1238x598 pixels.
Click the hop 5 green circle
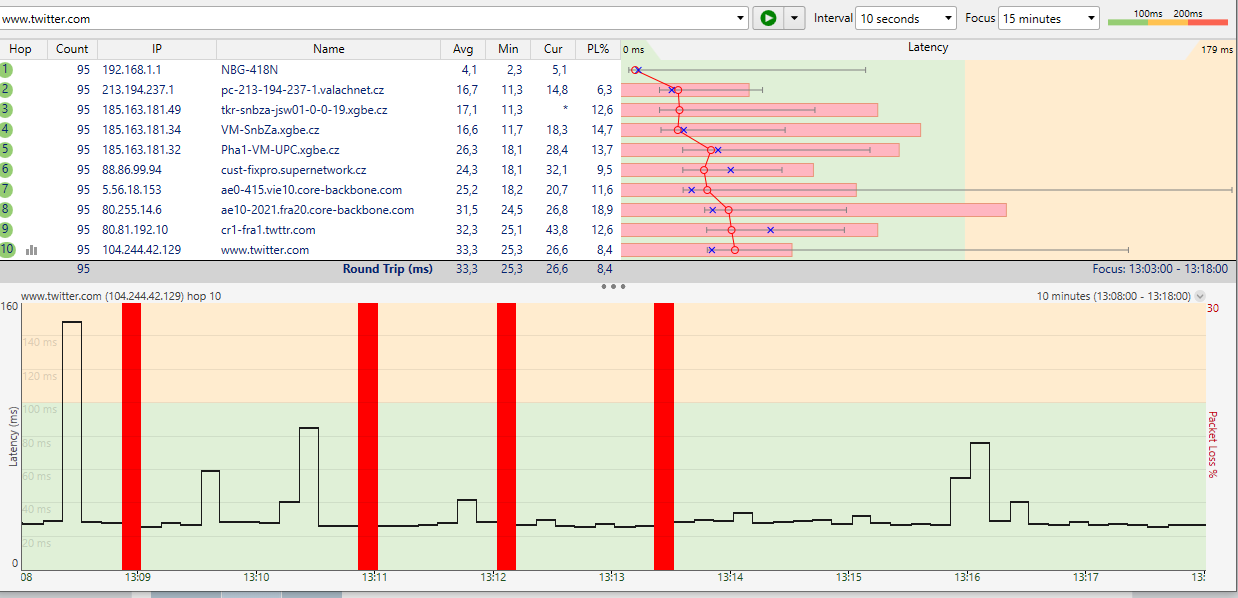(6, 150)
